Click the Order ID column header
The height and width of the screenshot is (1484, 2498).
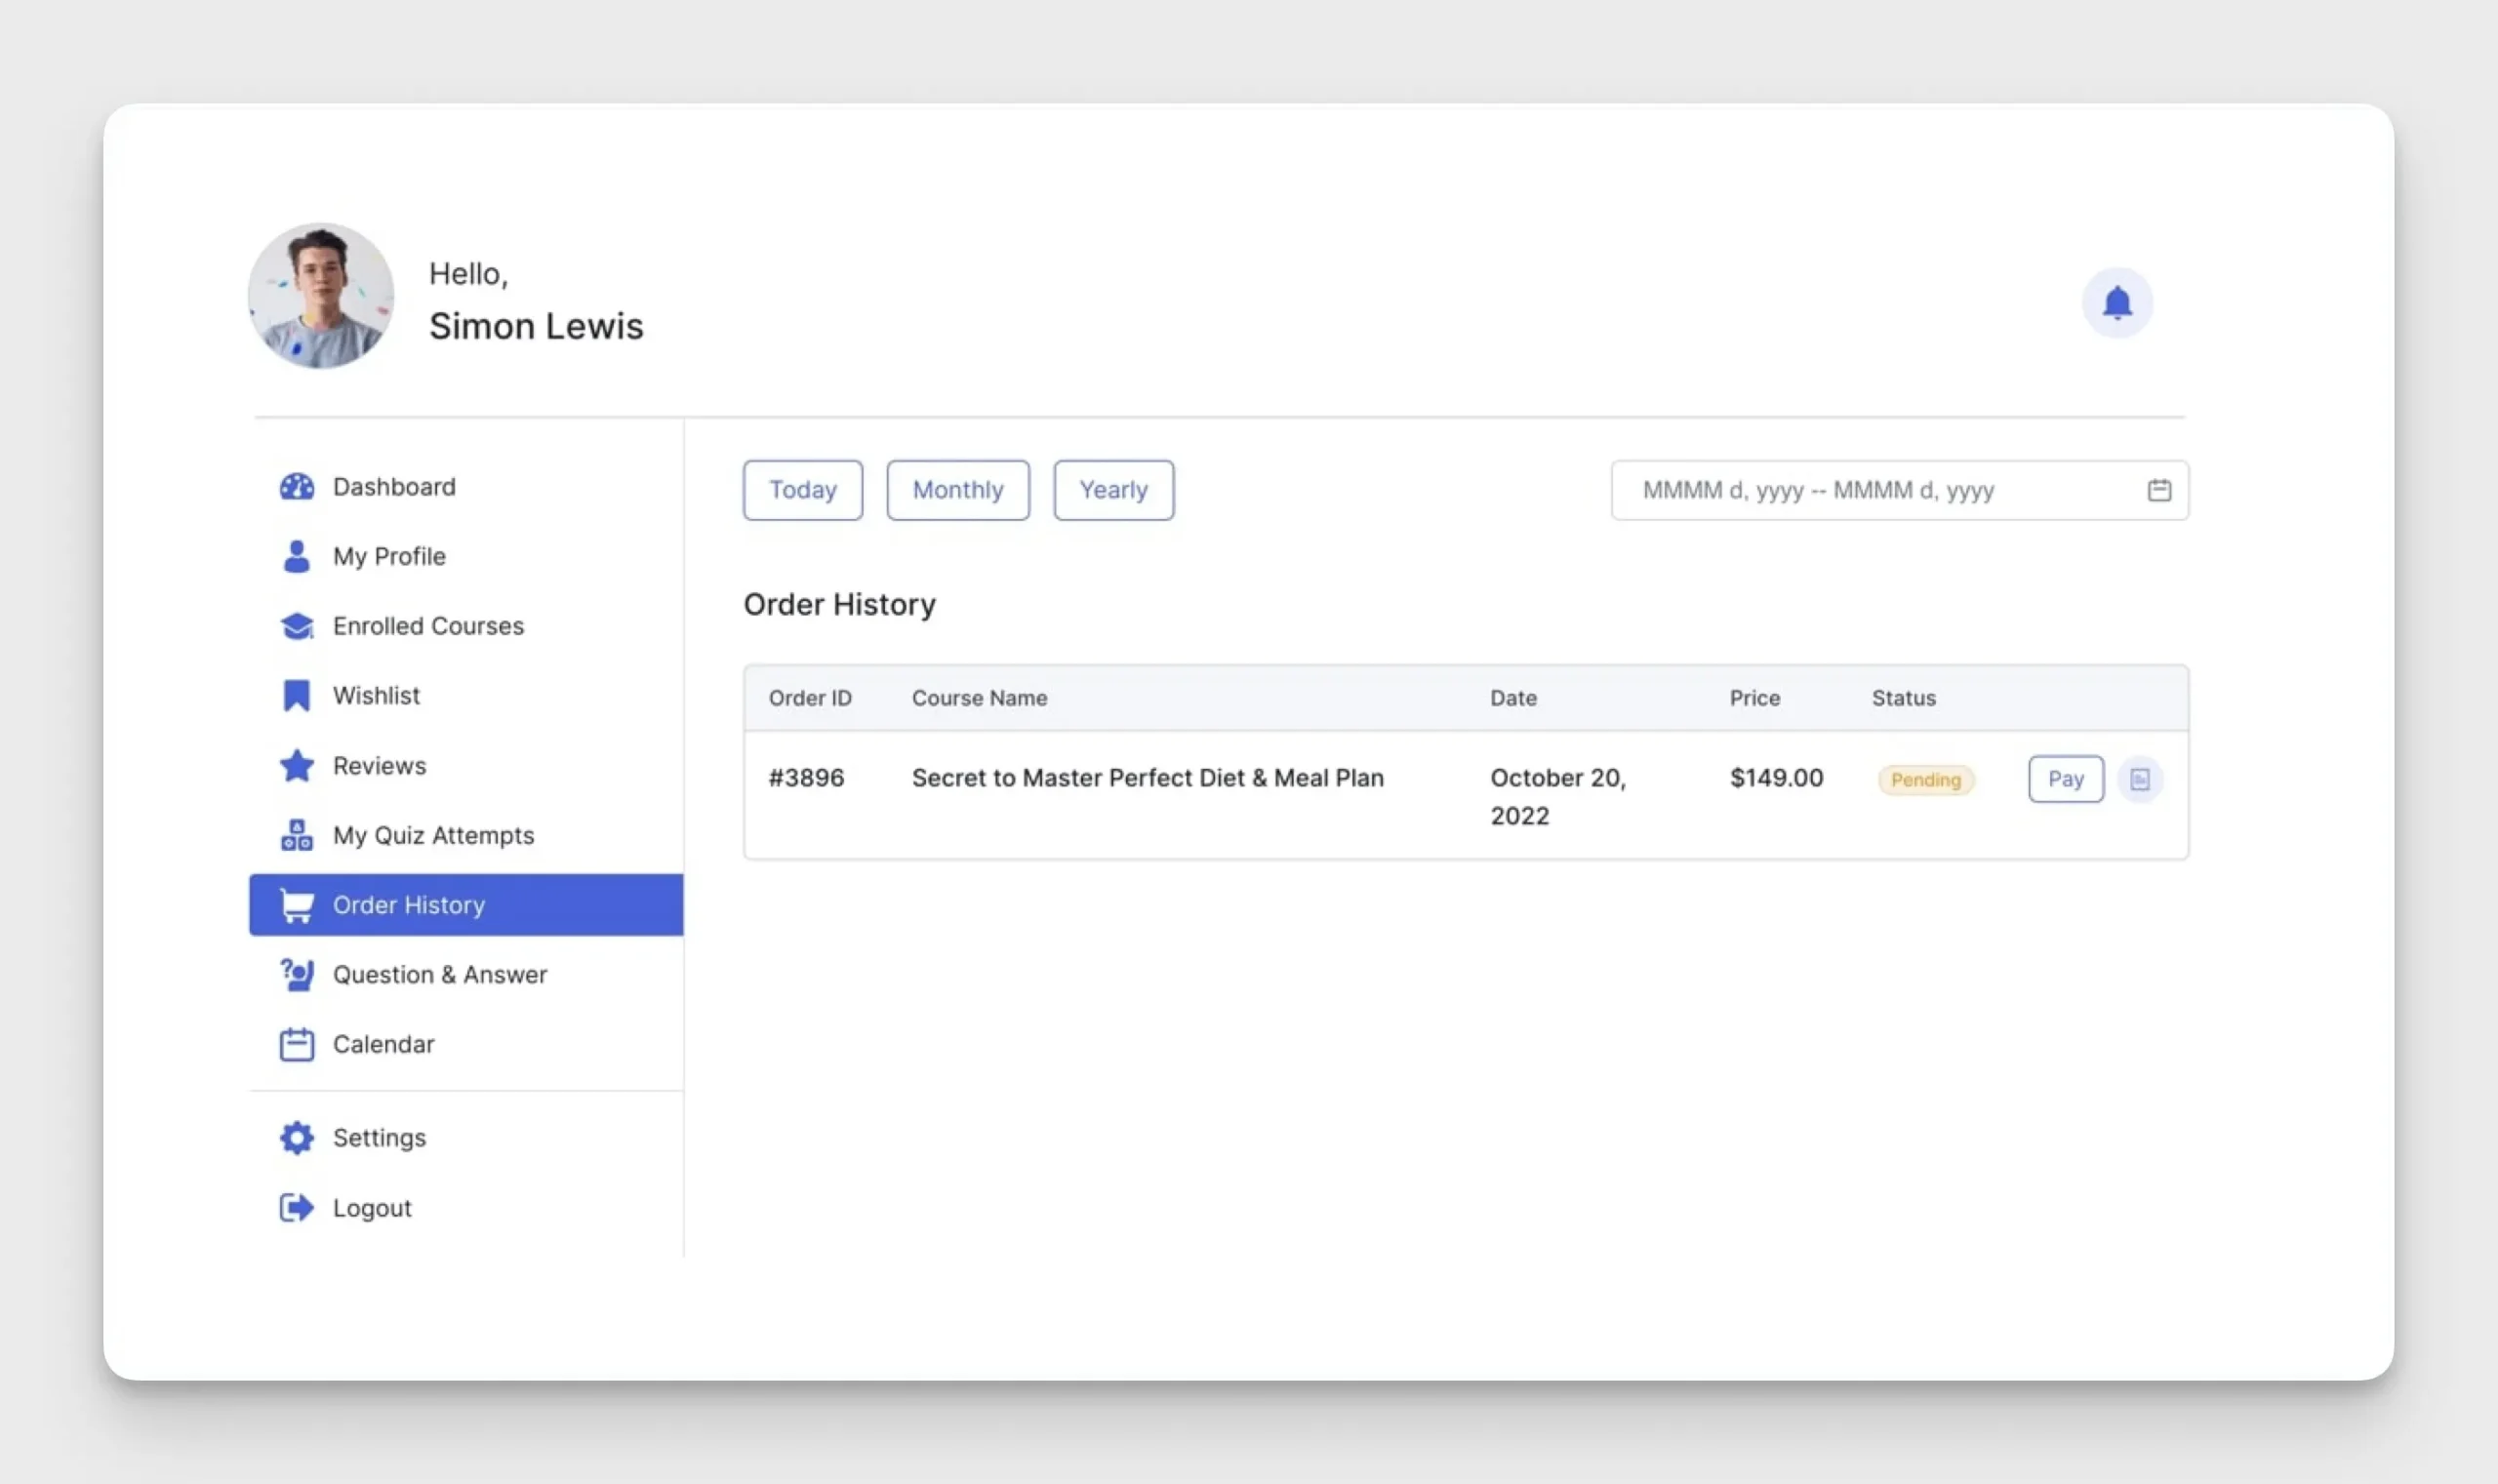pyautogui.click(x=810, y=698)
